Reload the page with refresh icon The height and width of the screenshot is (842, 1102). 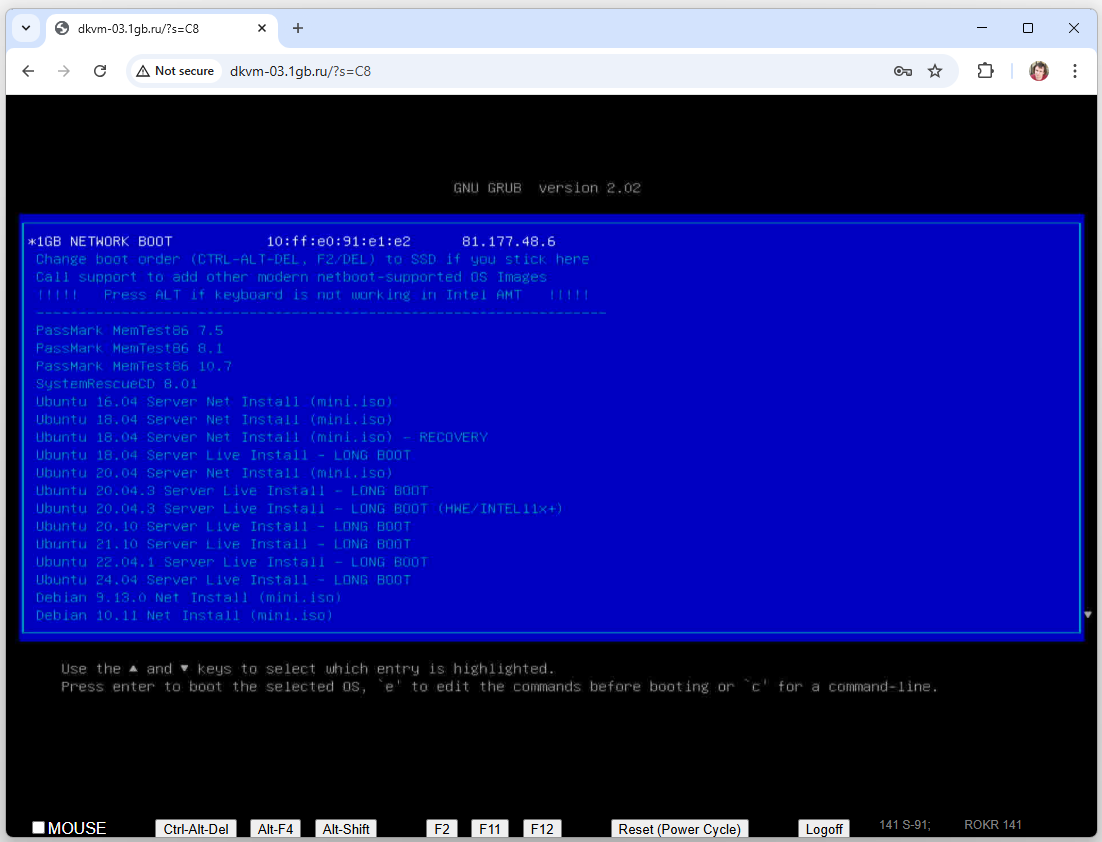100,71
